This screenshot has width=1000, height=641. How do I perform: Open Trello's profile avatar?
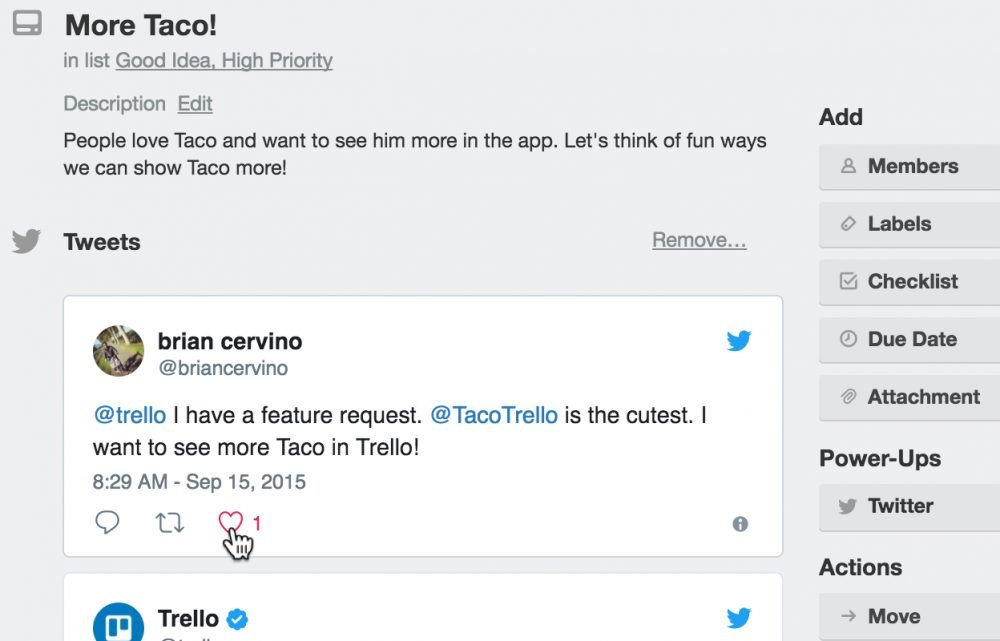click(118, 624)
